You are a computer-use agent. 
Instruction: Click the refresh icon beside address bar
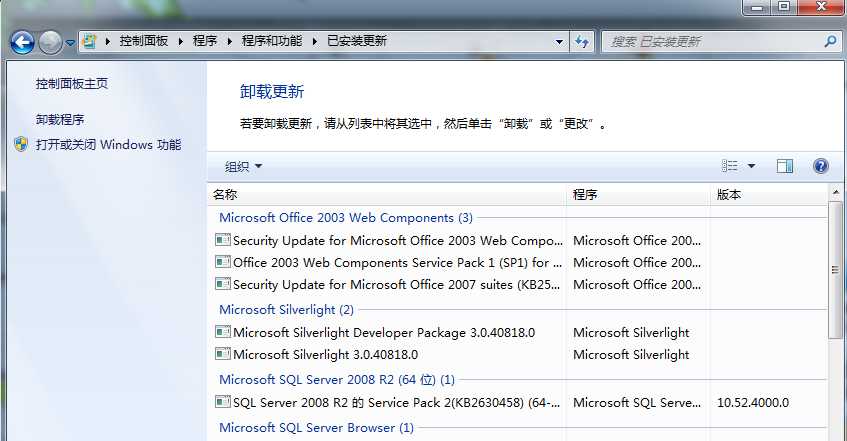pyautogui.click(x=582, y=41)
